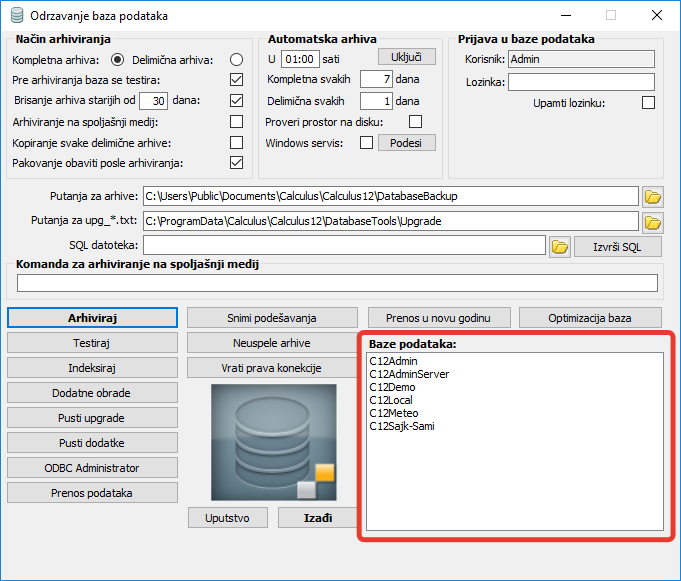Enable Arhiviranje na spoljašnji medij checkbox
Viewport: 681px width, 581px height.
236,122
